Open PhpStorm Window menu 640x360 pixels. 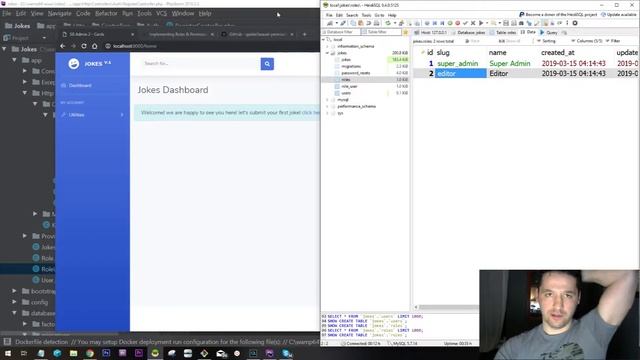[182, 13]
